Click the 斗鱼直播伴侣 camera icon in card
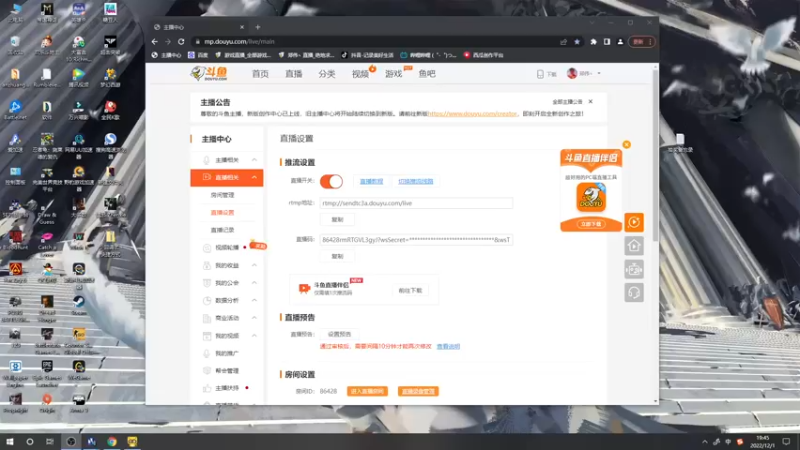800x450 pixels. (x=304, y=289)
